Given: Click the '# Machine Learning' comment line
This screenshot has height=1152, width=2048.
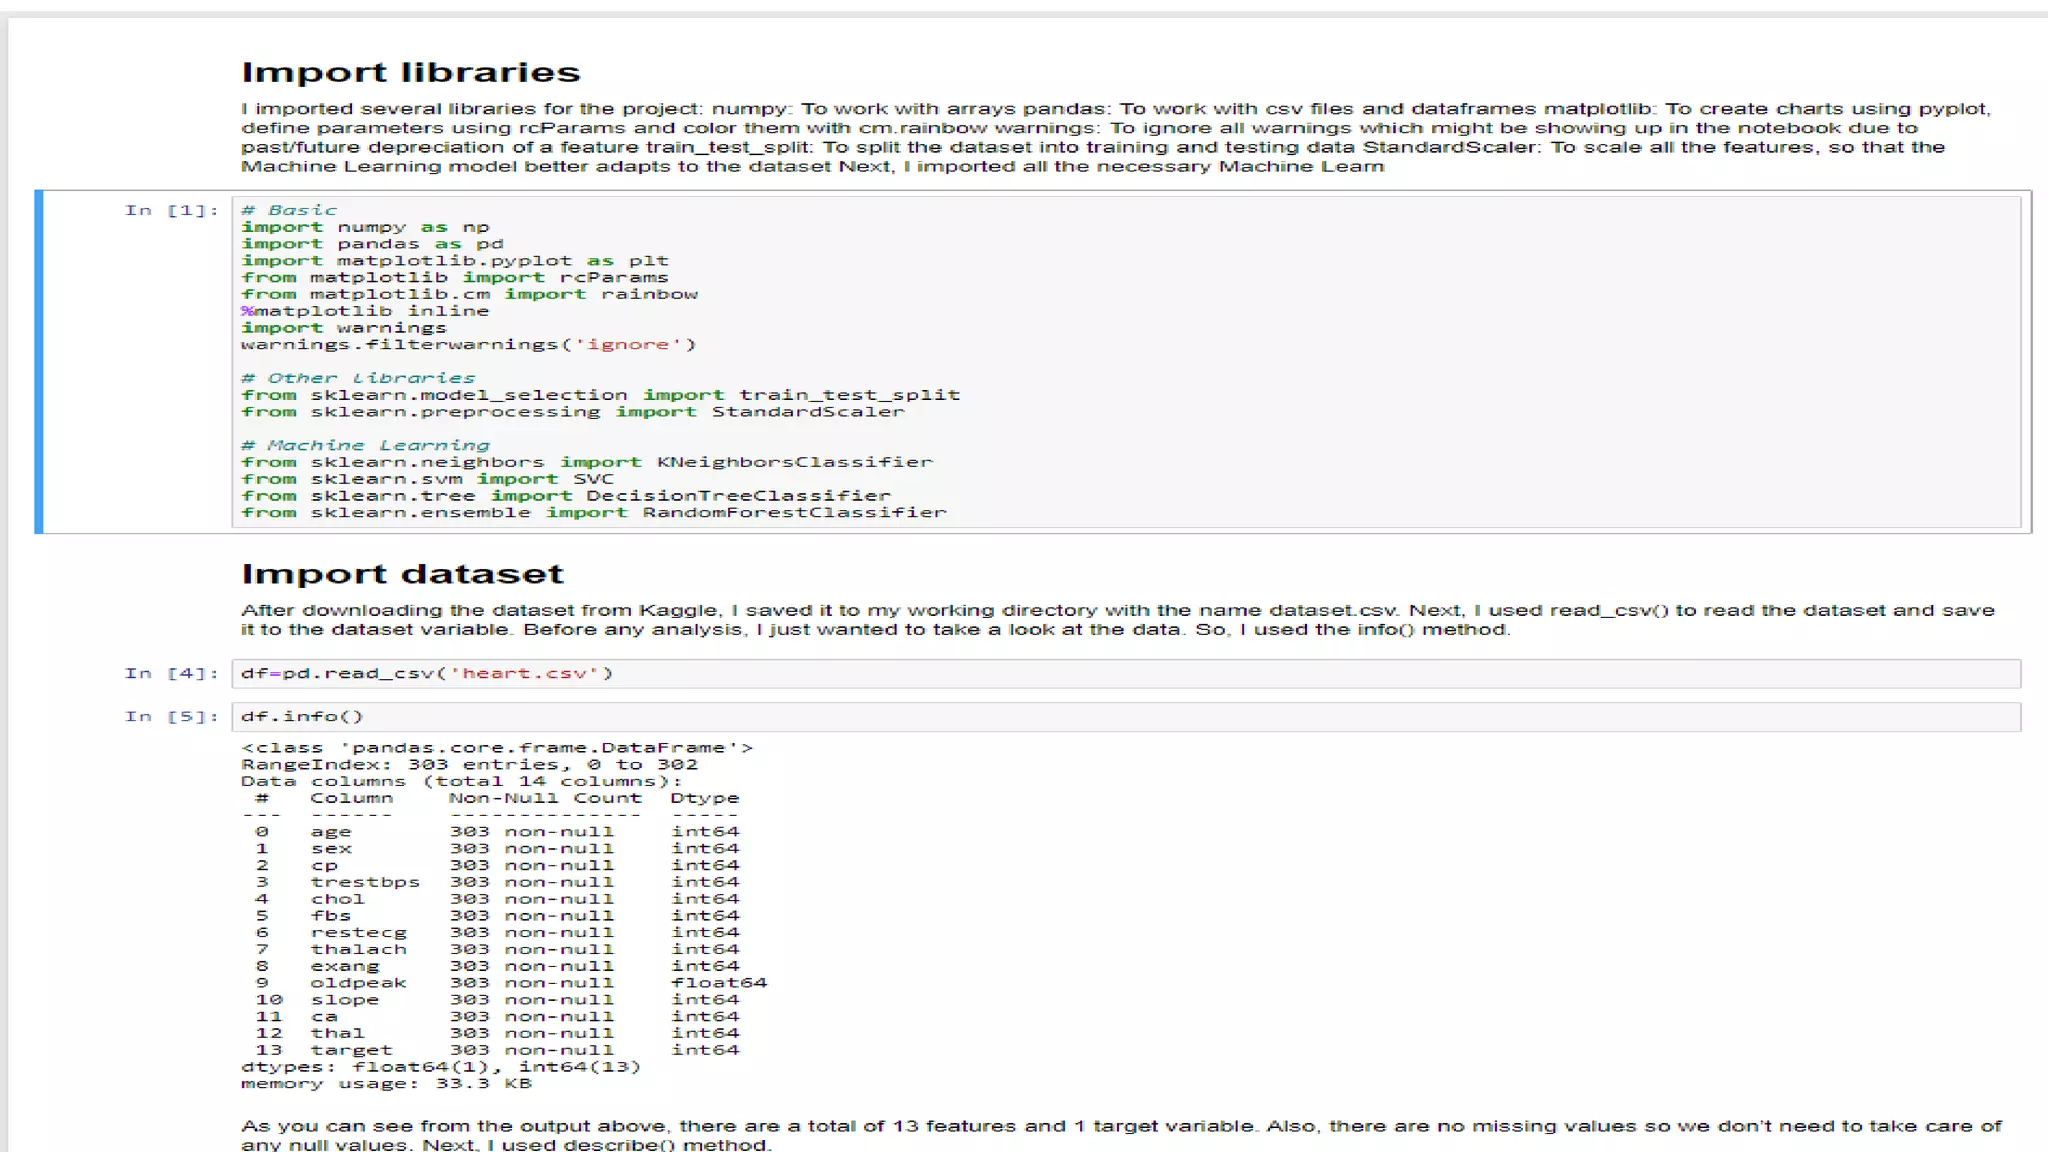Looking at the screenshot, I should pyautogui.click(x=366, y=445).
